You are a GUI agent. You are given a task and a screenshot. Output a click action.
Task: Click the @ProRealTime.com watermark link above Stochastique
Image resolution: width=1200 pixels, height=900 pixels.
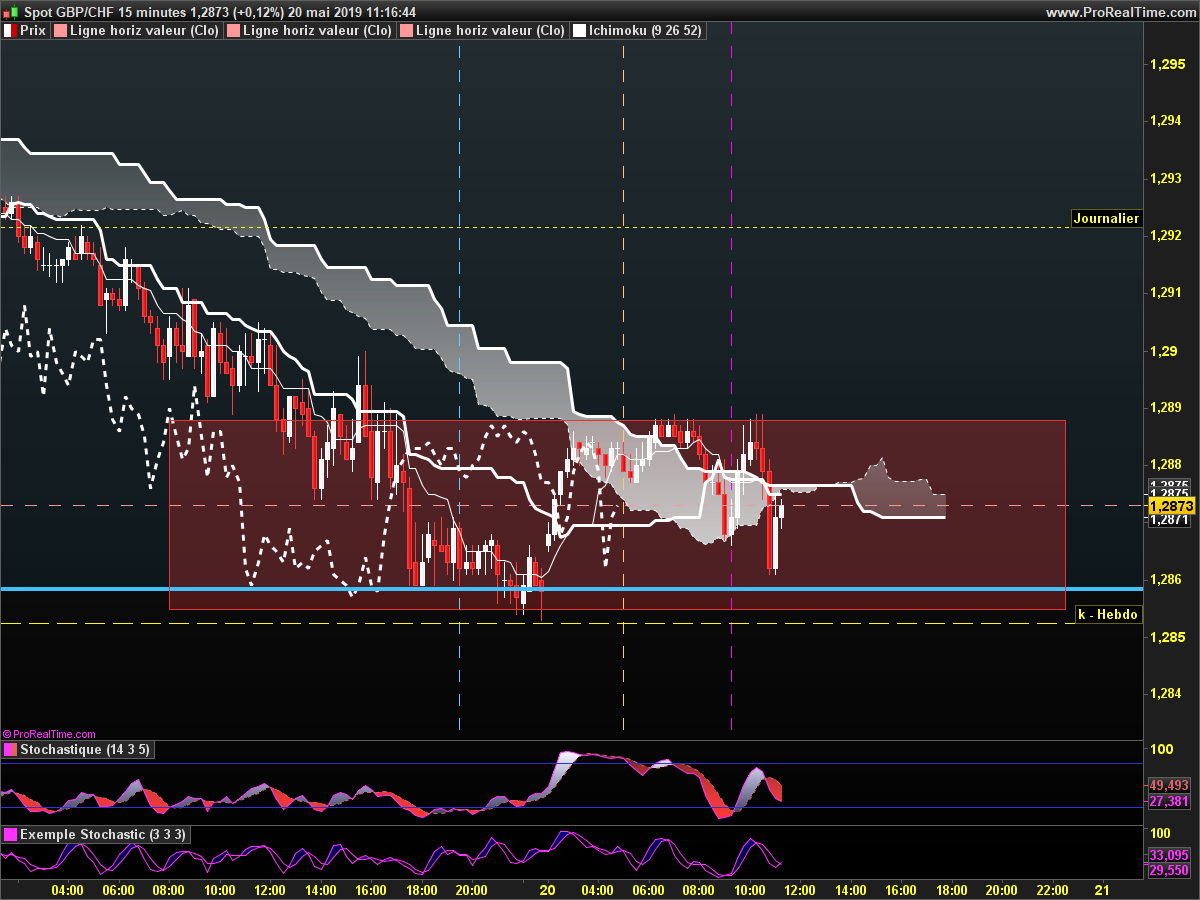point(49,734)
